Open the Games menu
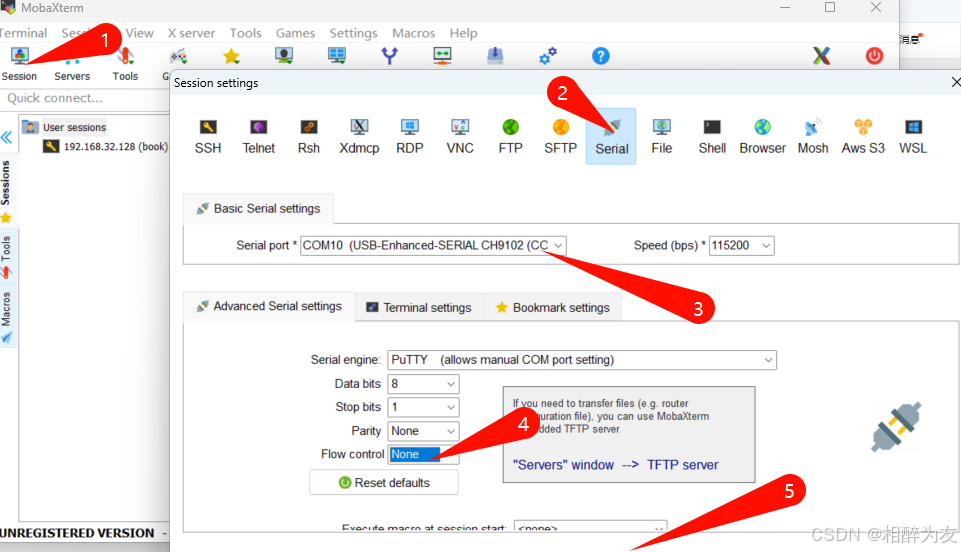This screenshot has width=961, height=552. pos(295,33)
